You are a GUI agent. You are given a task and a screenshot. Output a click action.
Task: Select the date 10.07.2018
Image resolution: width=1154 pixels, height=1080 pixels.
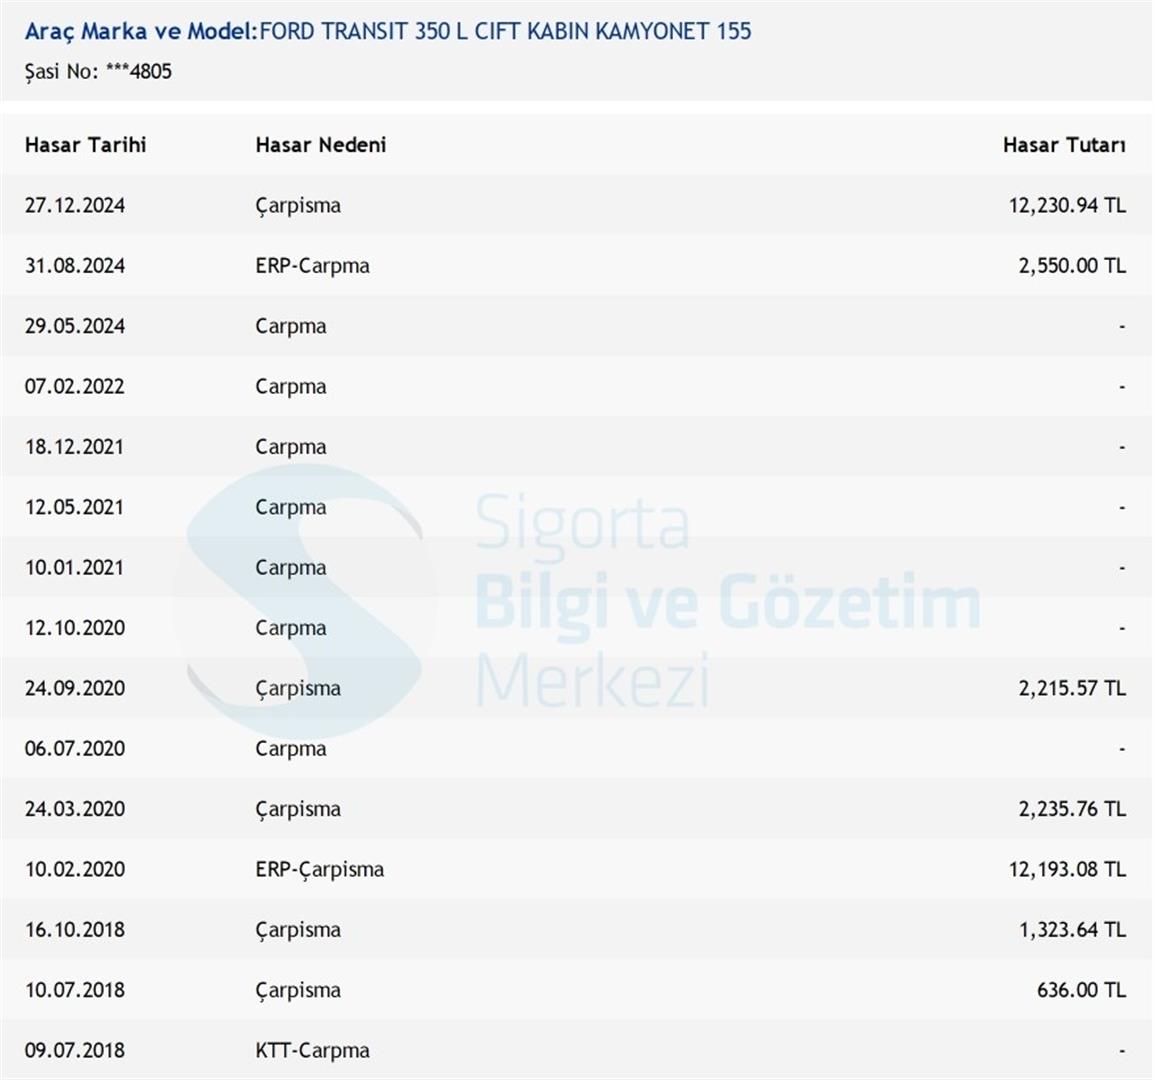click(x=75, y=989)
